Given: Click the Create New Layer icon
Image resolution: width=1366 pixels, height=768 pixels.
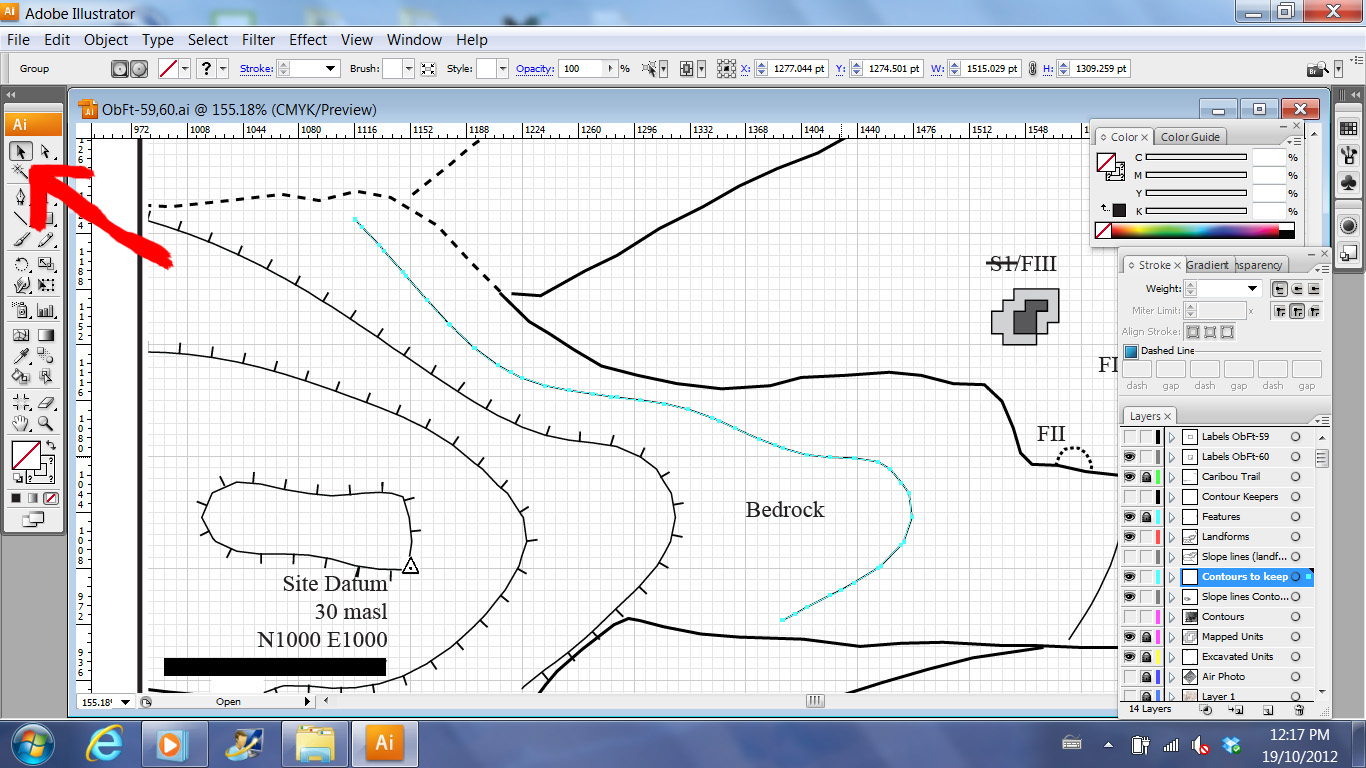Looking at the screenshot, I should 1269,709.
